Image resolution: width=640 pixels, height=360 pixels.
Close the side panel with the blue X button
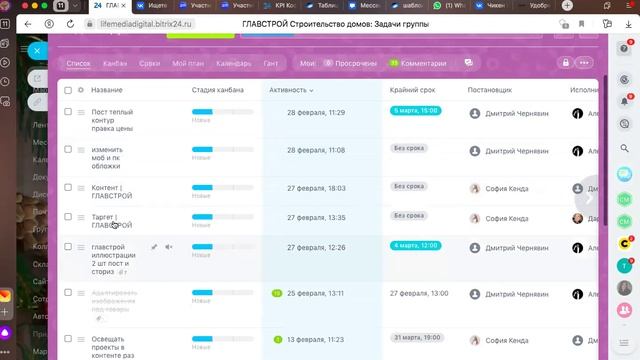37,51
